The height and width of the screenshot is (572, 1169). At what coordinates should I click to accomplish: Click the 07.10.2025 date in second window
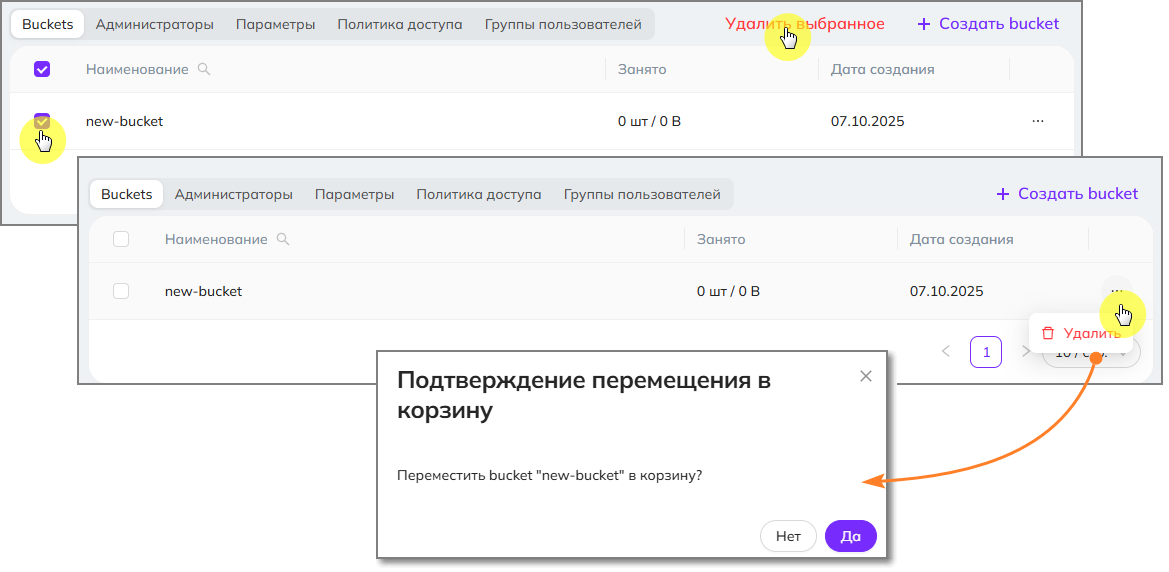[x=947, y=291]
